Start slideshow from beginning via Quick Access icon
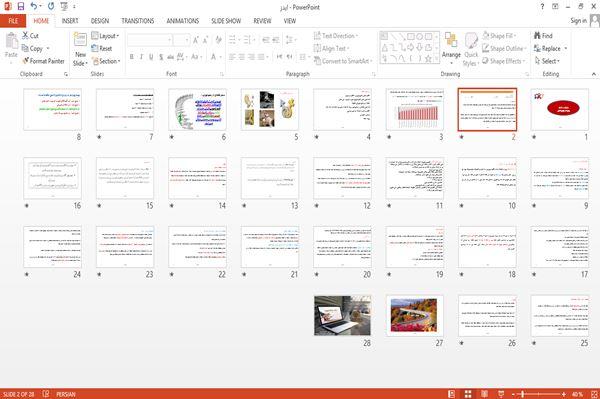600x399 pixels. (64, 6)
